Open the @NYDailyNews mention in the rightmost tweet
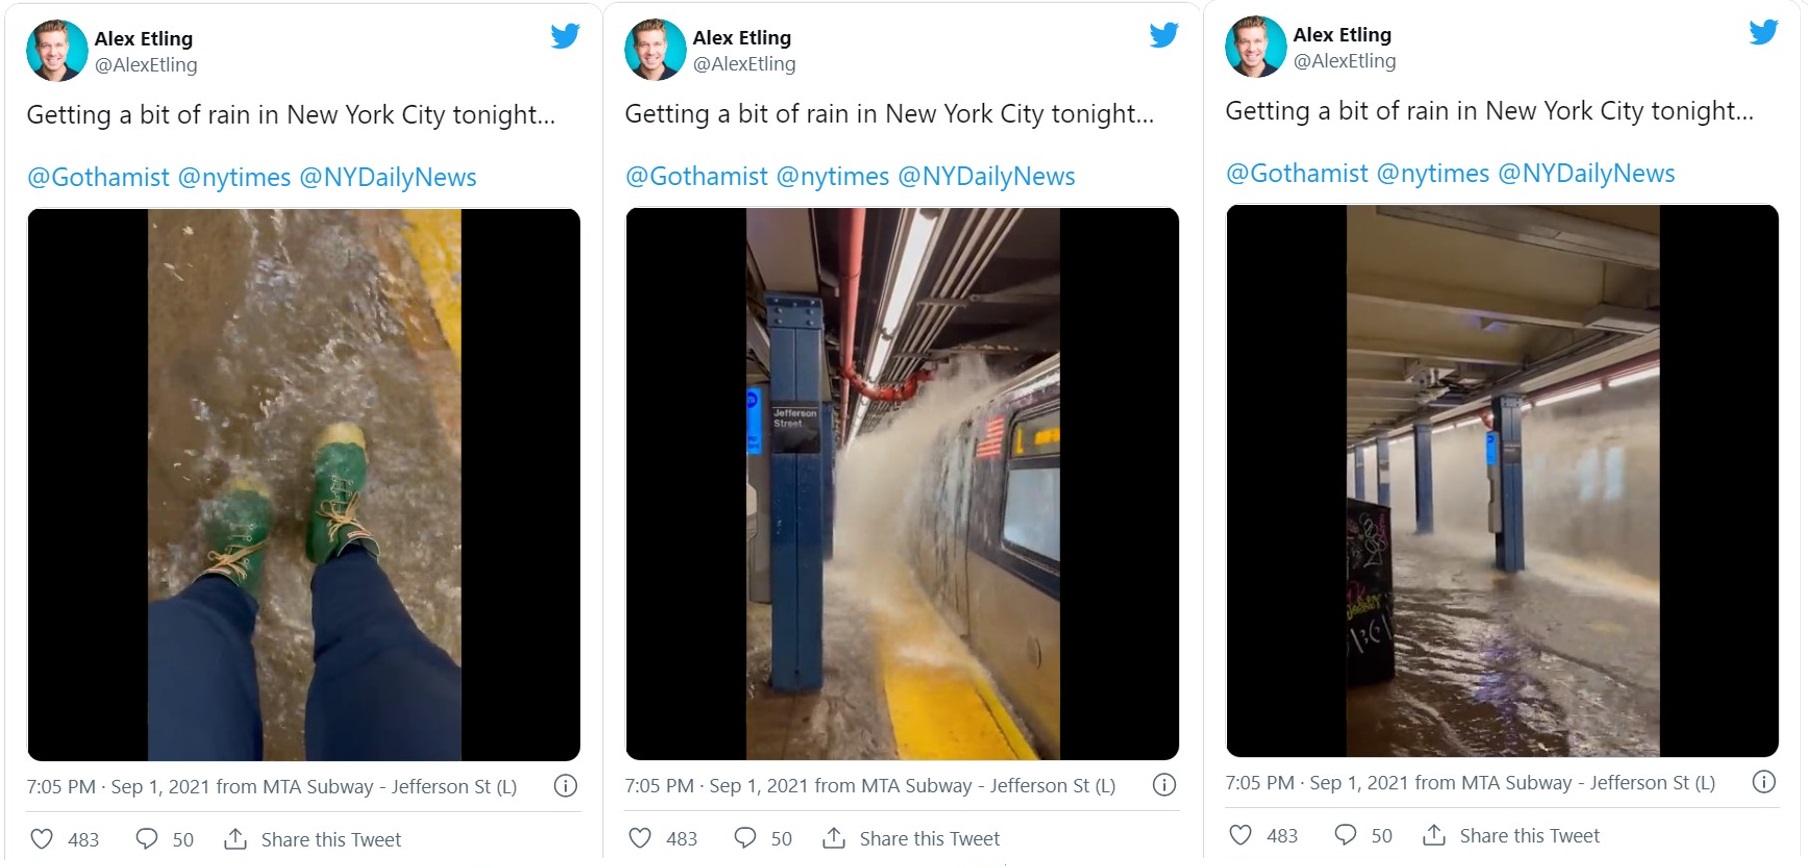 (x=1585, y=174)
